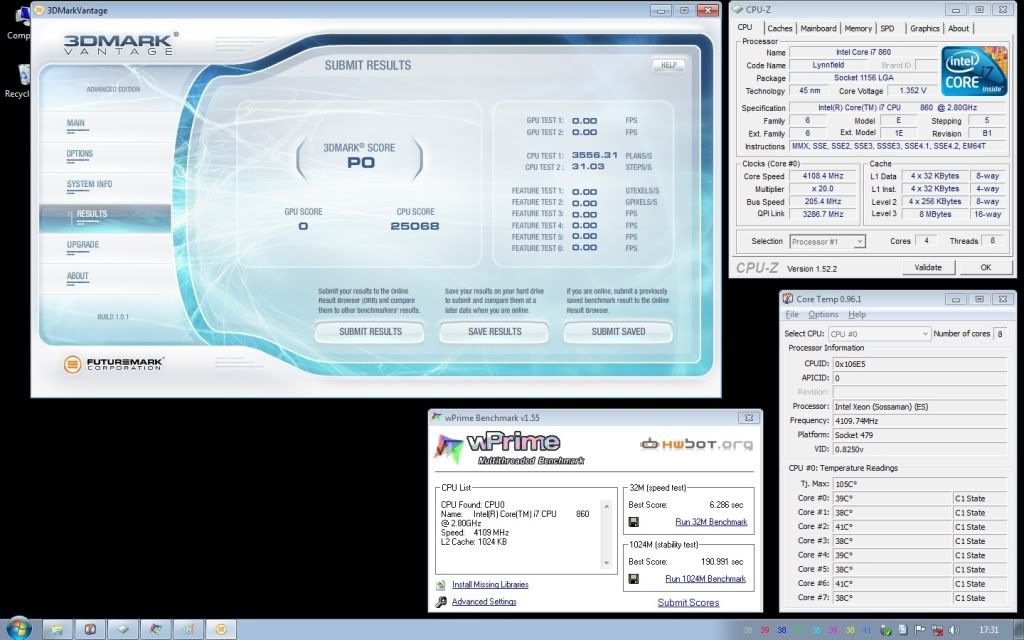1024x640 pixels.
Task: Click the taskbar clock showing 17:31
Action: [989, 630]
